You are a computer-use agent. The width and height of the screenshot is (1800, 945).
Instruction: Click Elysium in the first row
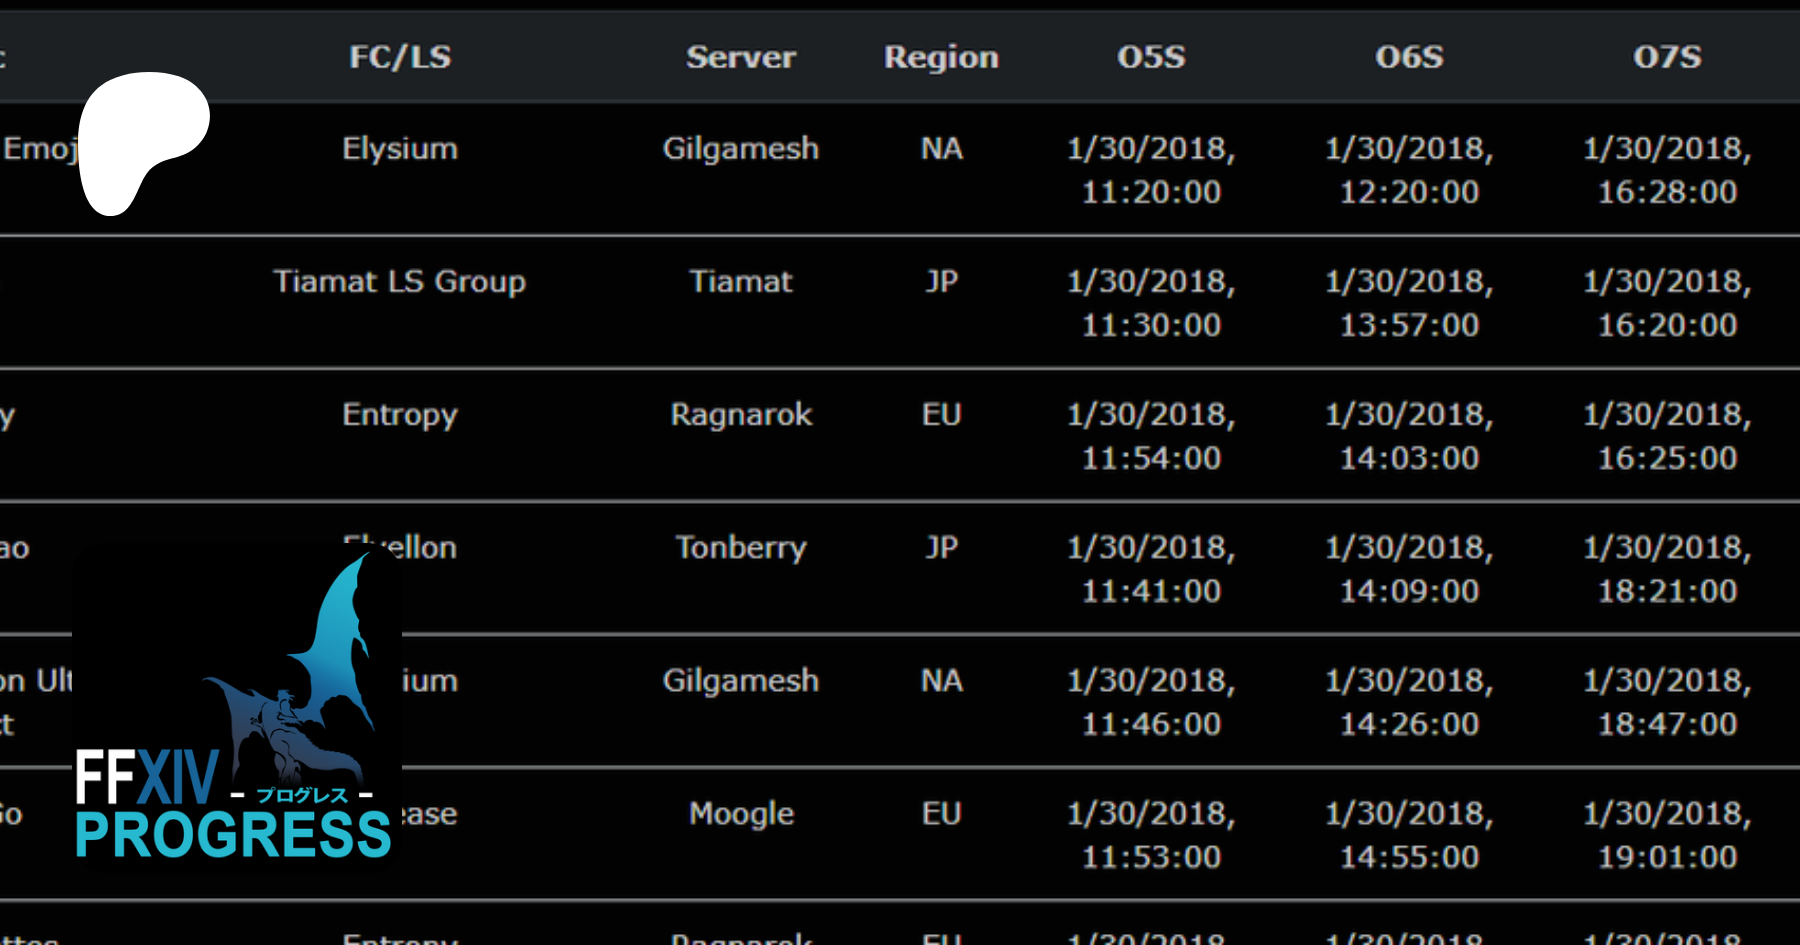[400, 149]
